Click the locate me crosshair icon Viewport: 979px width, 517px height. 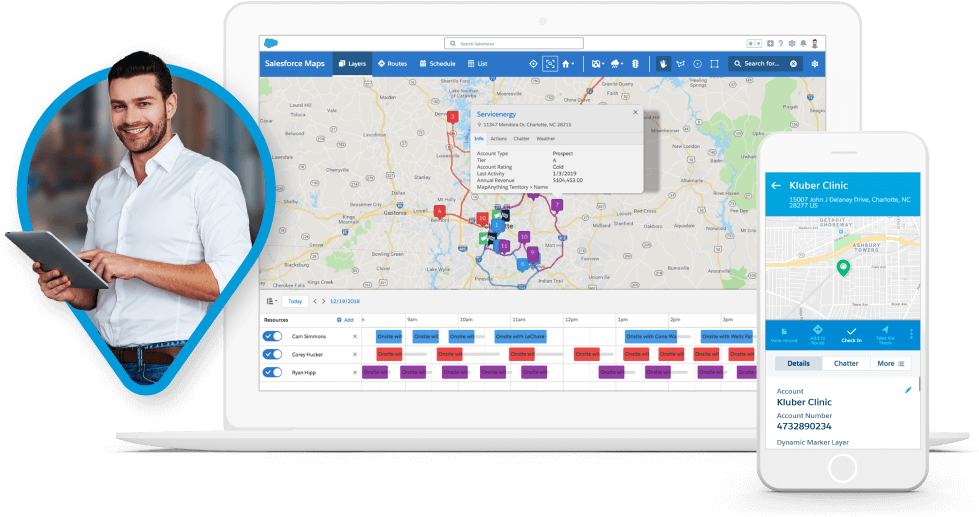pyautogui.click(x=533, y=64)
